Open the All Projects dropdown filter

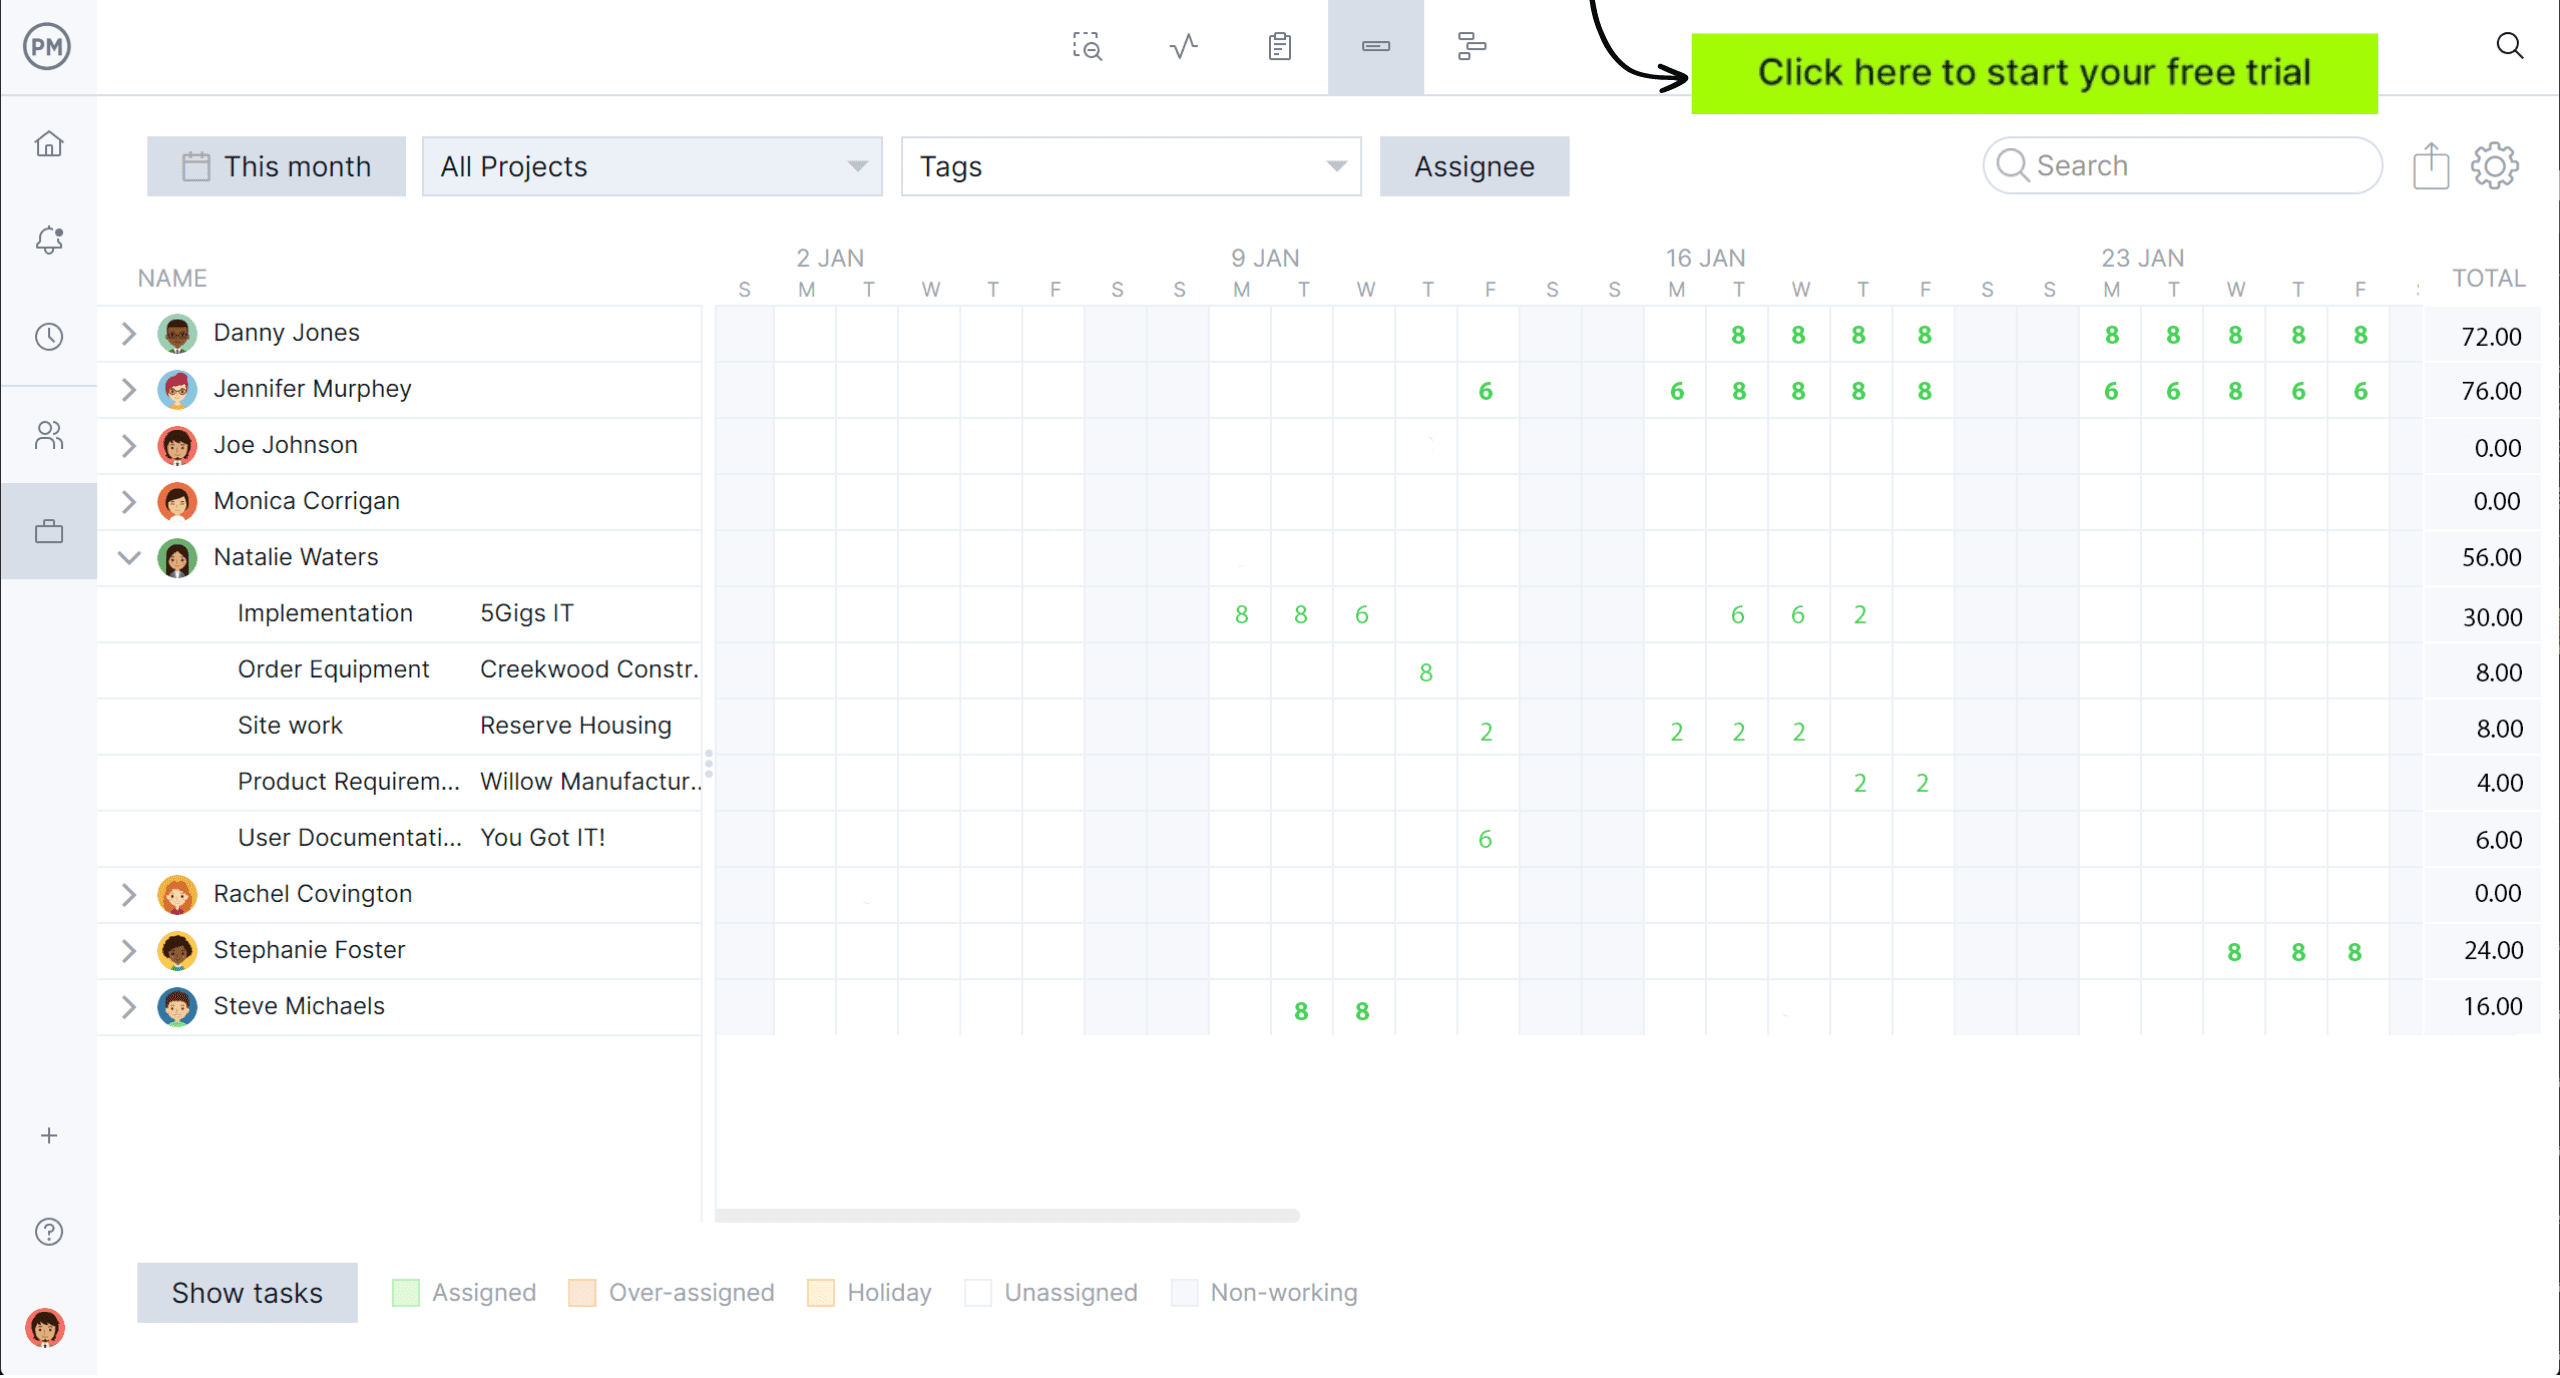coord(653,165)
